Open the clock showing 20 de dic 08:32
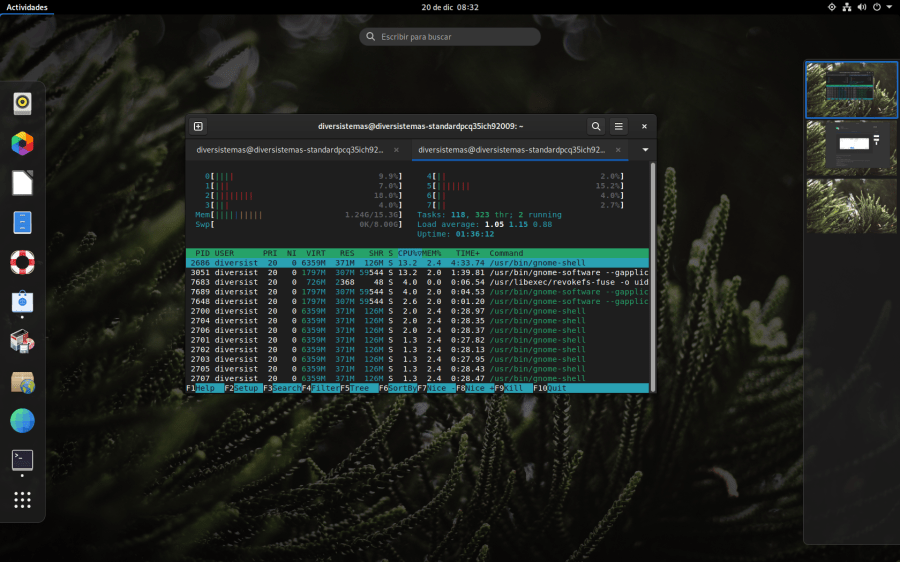 (x=450, y=7)
